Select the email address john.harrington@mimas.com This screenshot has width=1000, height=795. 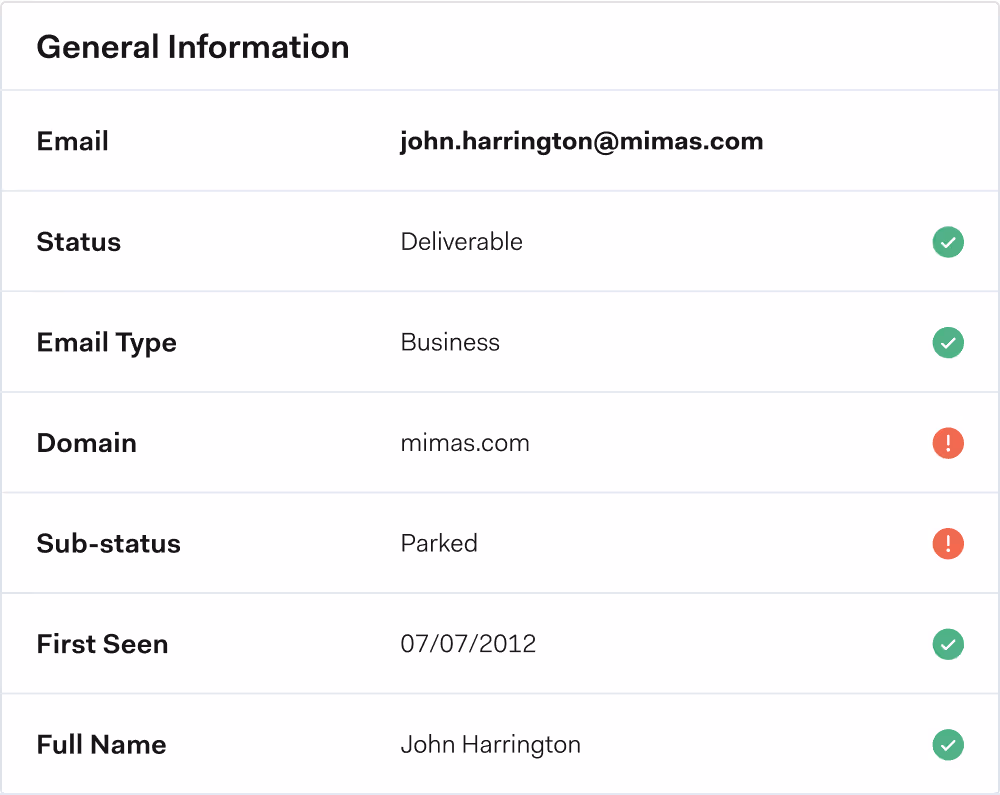tap(582, 141)
